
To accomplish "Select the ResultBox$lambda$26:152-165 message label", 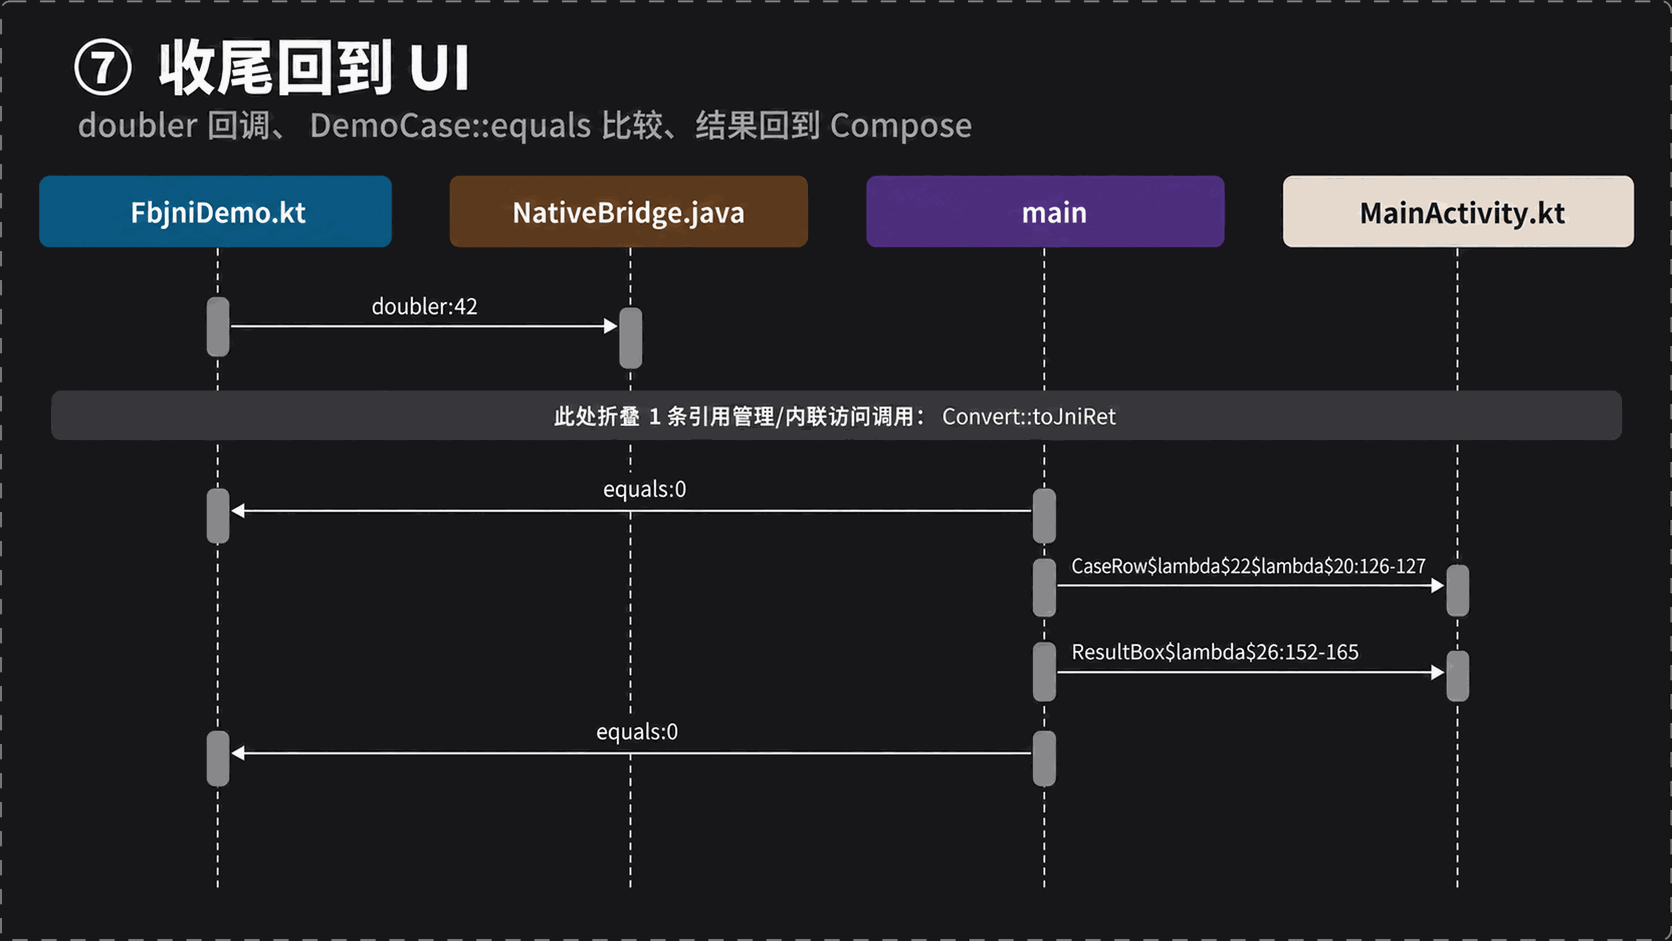I will (1215, 652).
